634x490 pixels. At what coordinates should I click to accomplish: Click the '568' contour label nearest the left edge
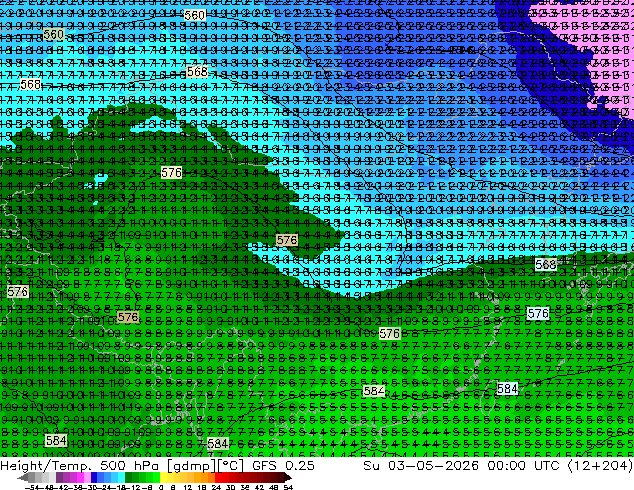coord(31,84)
